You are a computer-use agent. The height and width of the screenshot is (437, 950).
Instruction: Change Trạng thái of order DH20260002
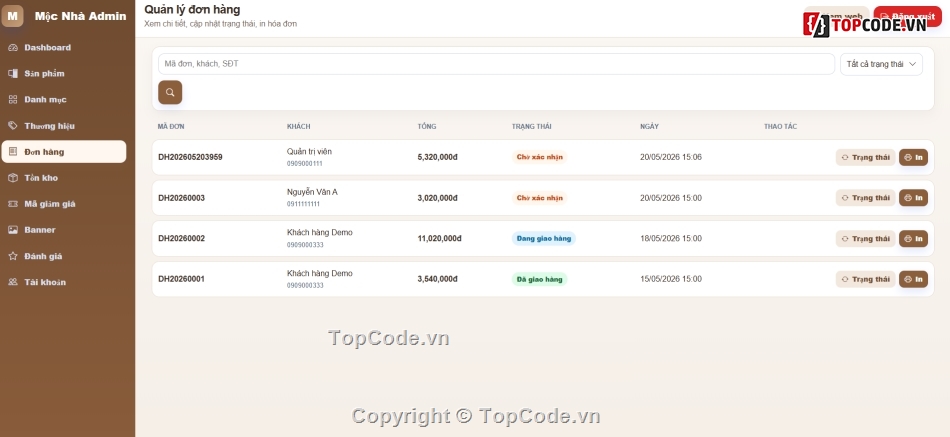pos(865,239)
